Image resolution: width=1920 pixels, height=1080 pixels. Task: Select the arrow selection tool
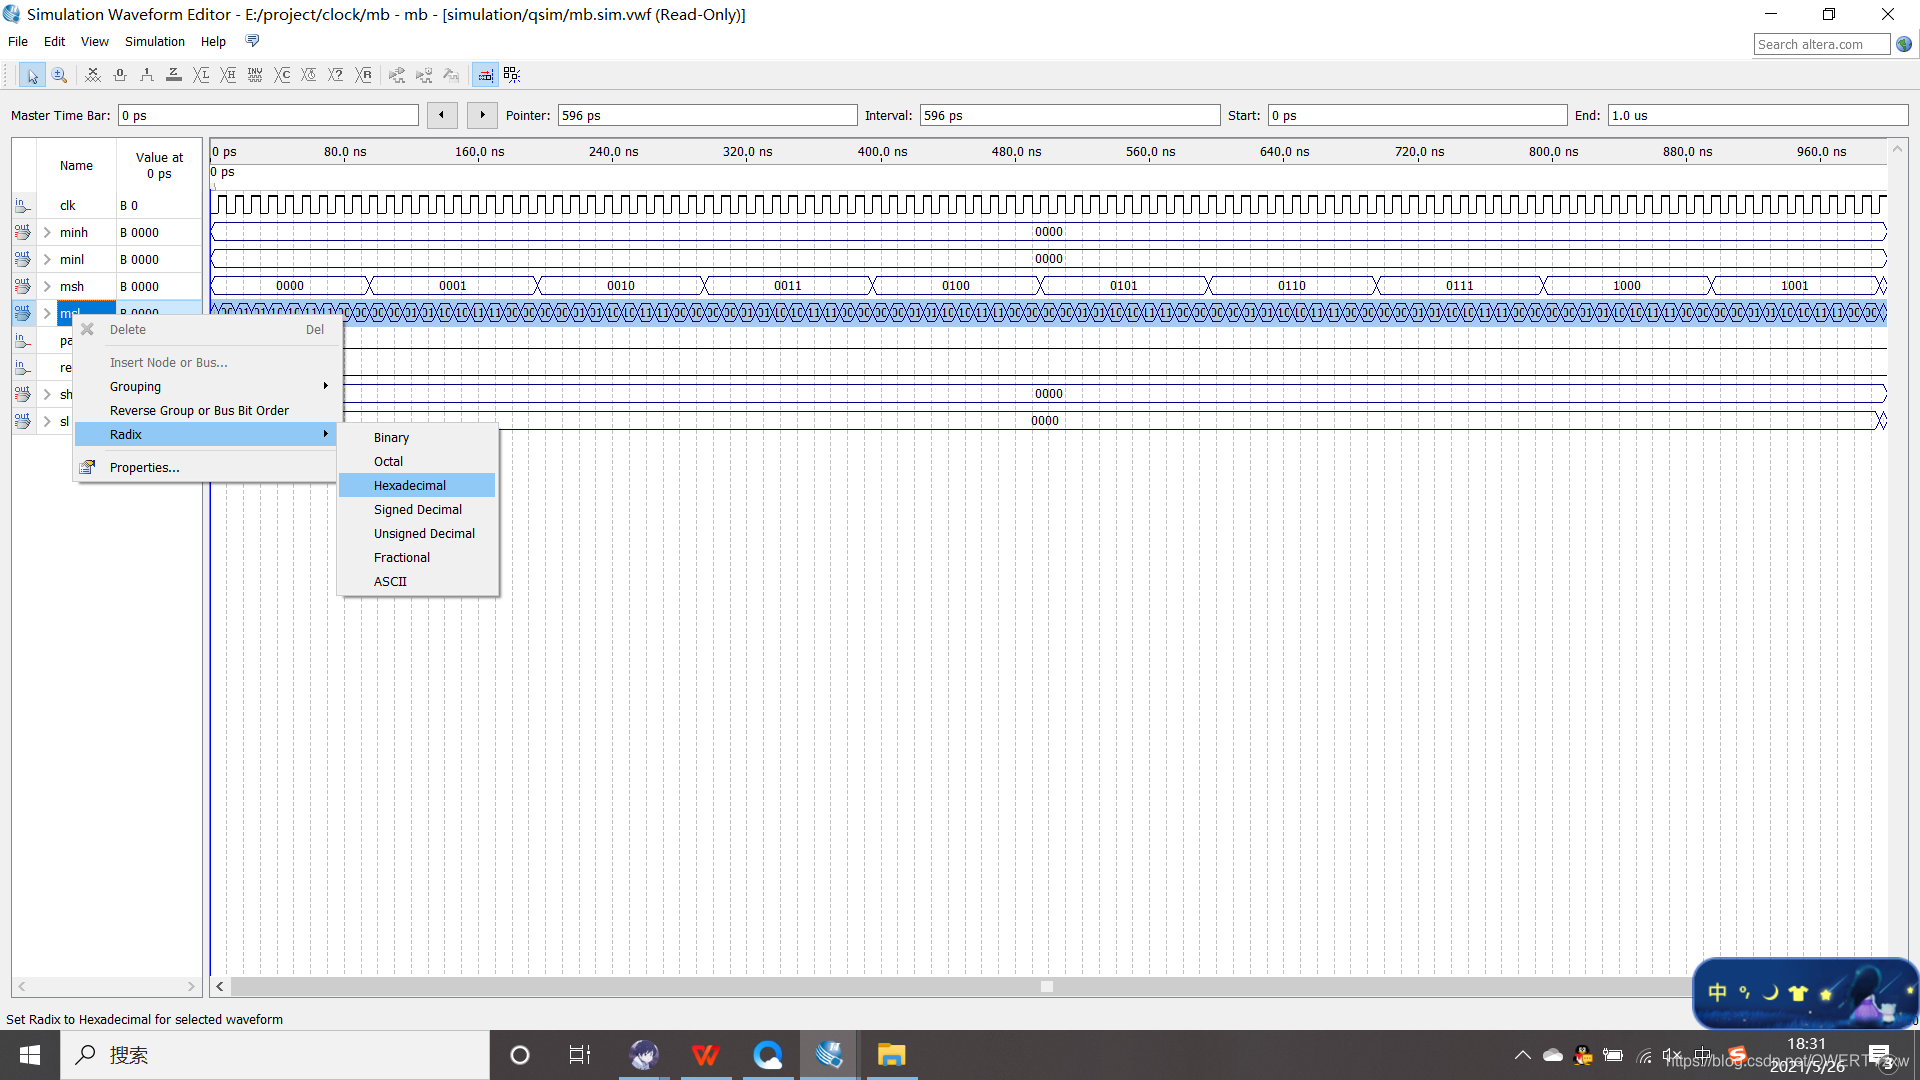32,75
